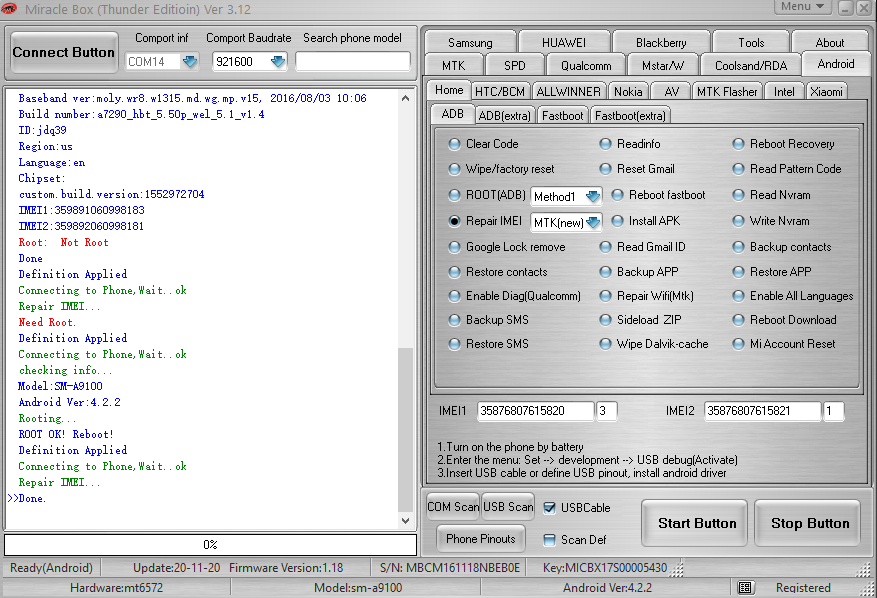Open the Coolsand/RDA tab
The height and width of the screenshot is (598, 877).
(x=751, y=65)
